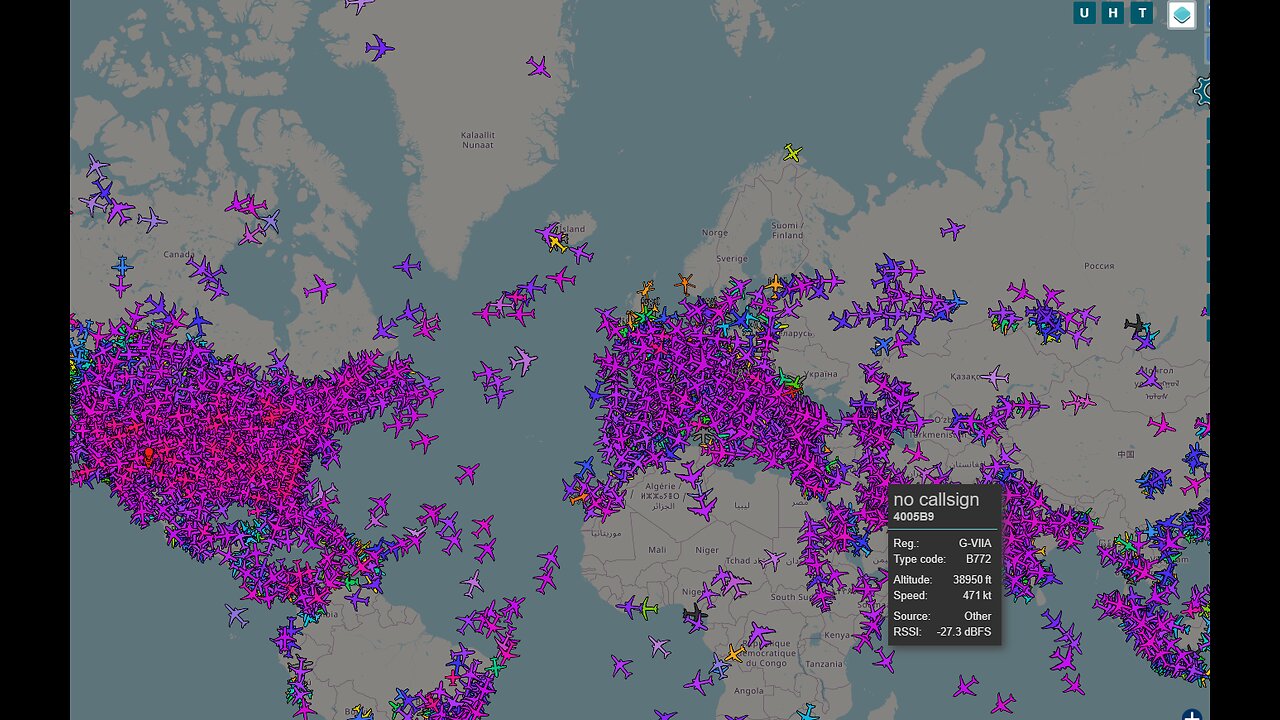Select the light blue aircraft below Angola label
The width and height of the screenshot is (1280, 720).
808,712
